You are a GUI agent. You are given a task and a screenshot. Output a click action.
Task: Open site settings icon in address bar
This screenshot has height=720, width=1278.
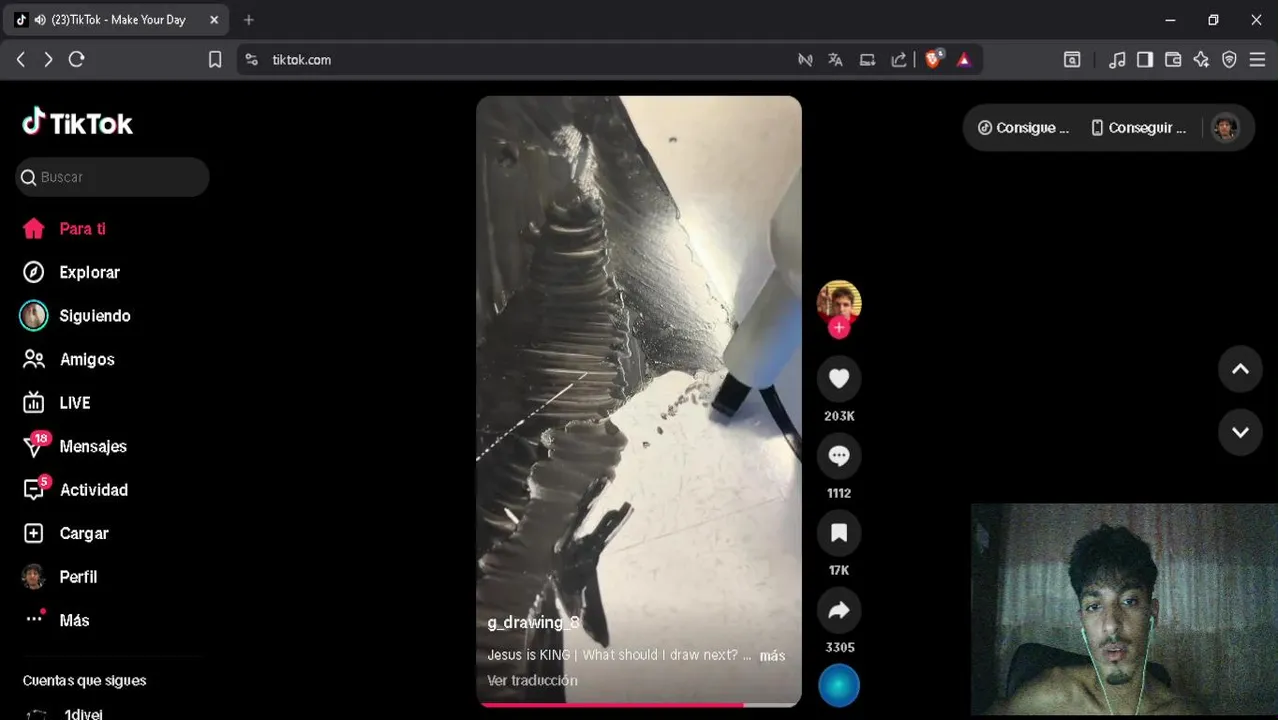[x=252, y=60]
